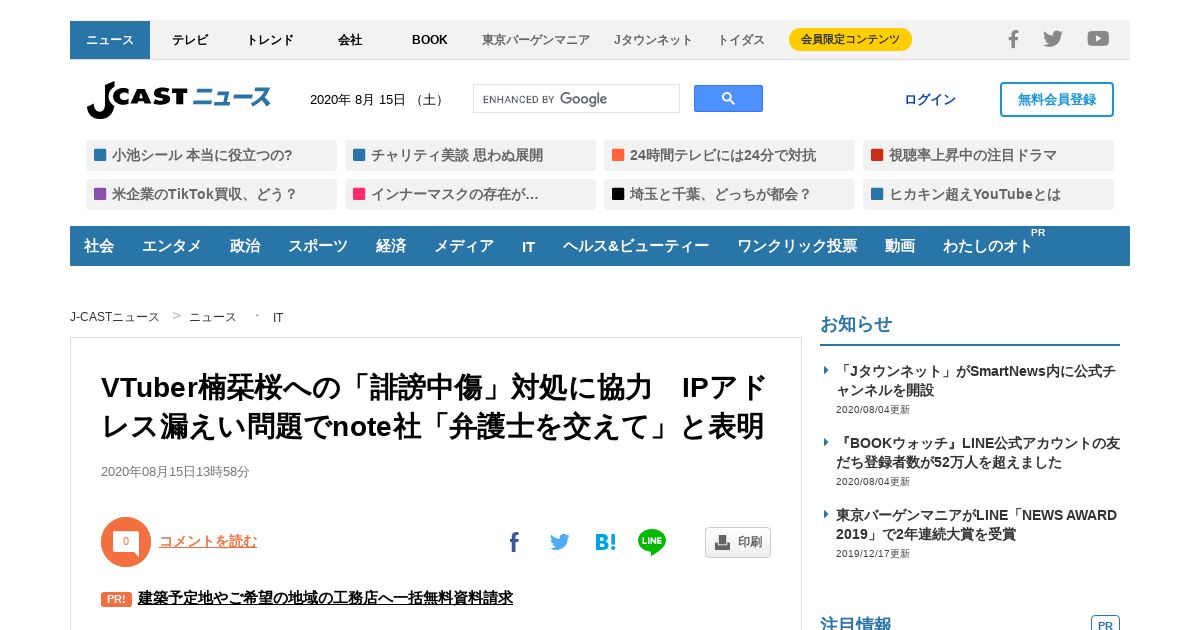Image resolution: width=1200 pixels, height=630 pixels.
Task: Open 建築予定地 工務店 PR link
Action: (x=325, y=598)
